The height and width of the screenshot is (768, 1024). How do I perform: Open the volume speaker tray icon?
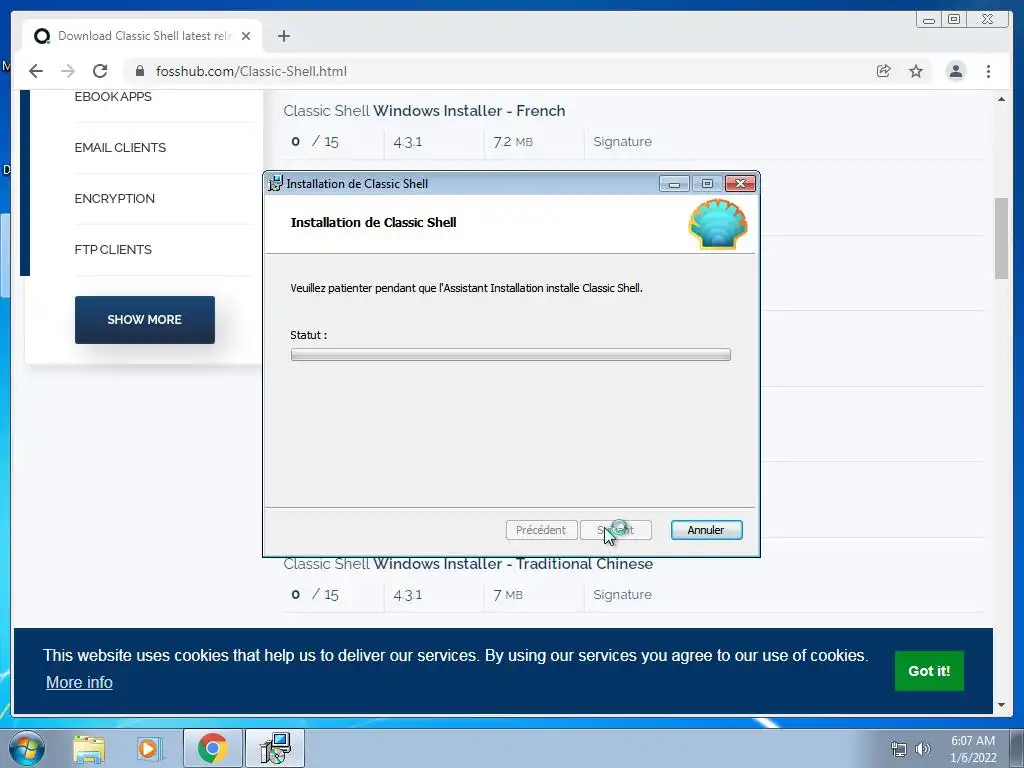[x=923, y=749]
